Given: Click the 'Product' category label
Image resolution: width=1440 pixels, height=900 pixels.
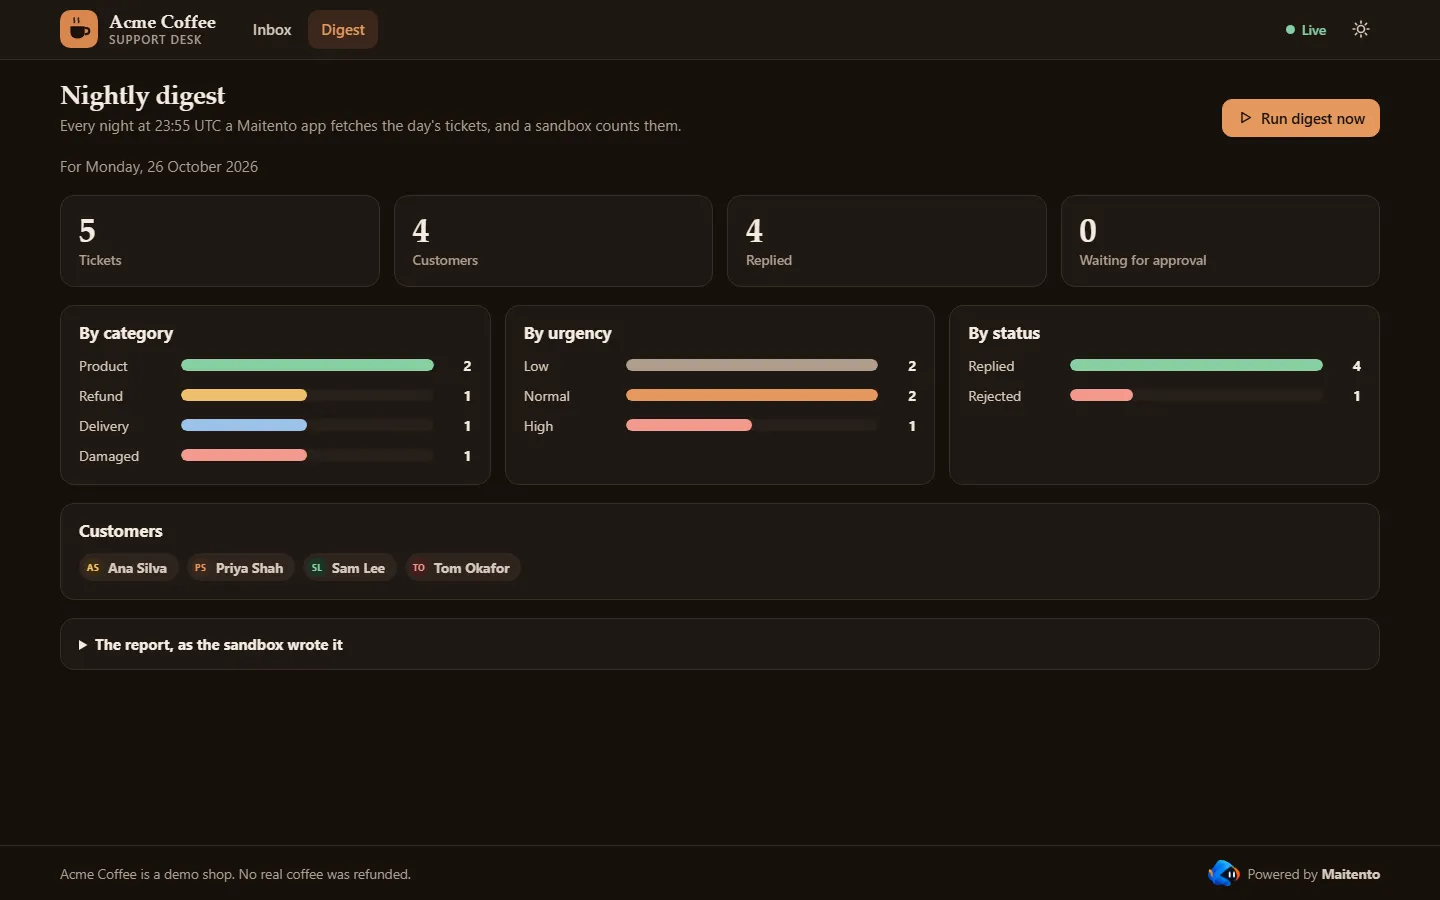Looking at the screenshot, I should 103,366.
